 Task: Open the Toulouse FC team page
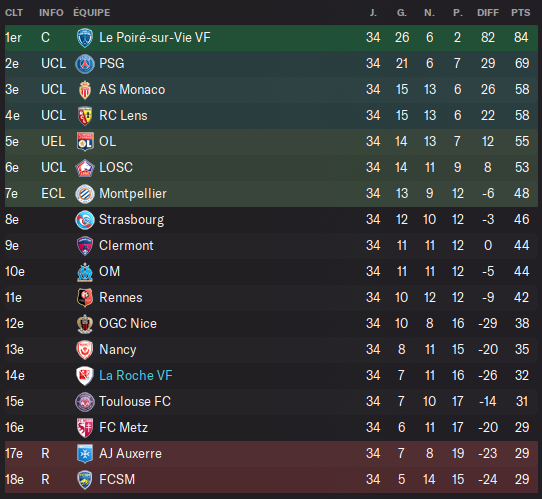(135, 402)
